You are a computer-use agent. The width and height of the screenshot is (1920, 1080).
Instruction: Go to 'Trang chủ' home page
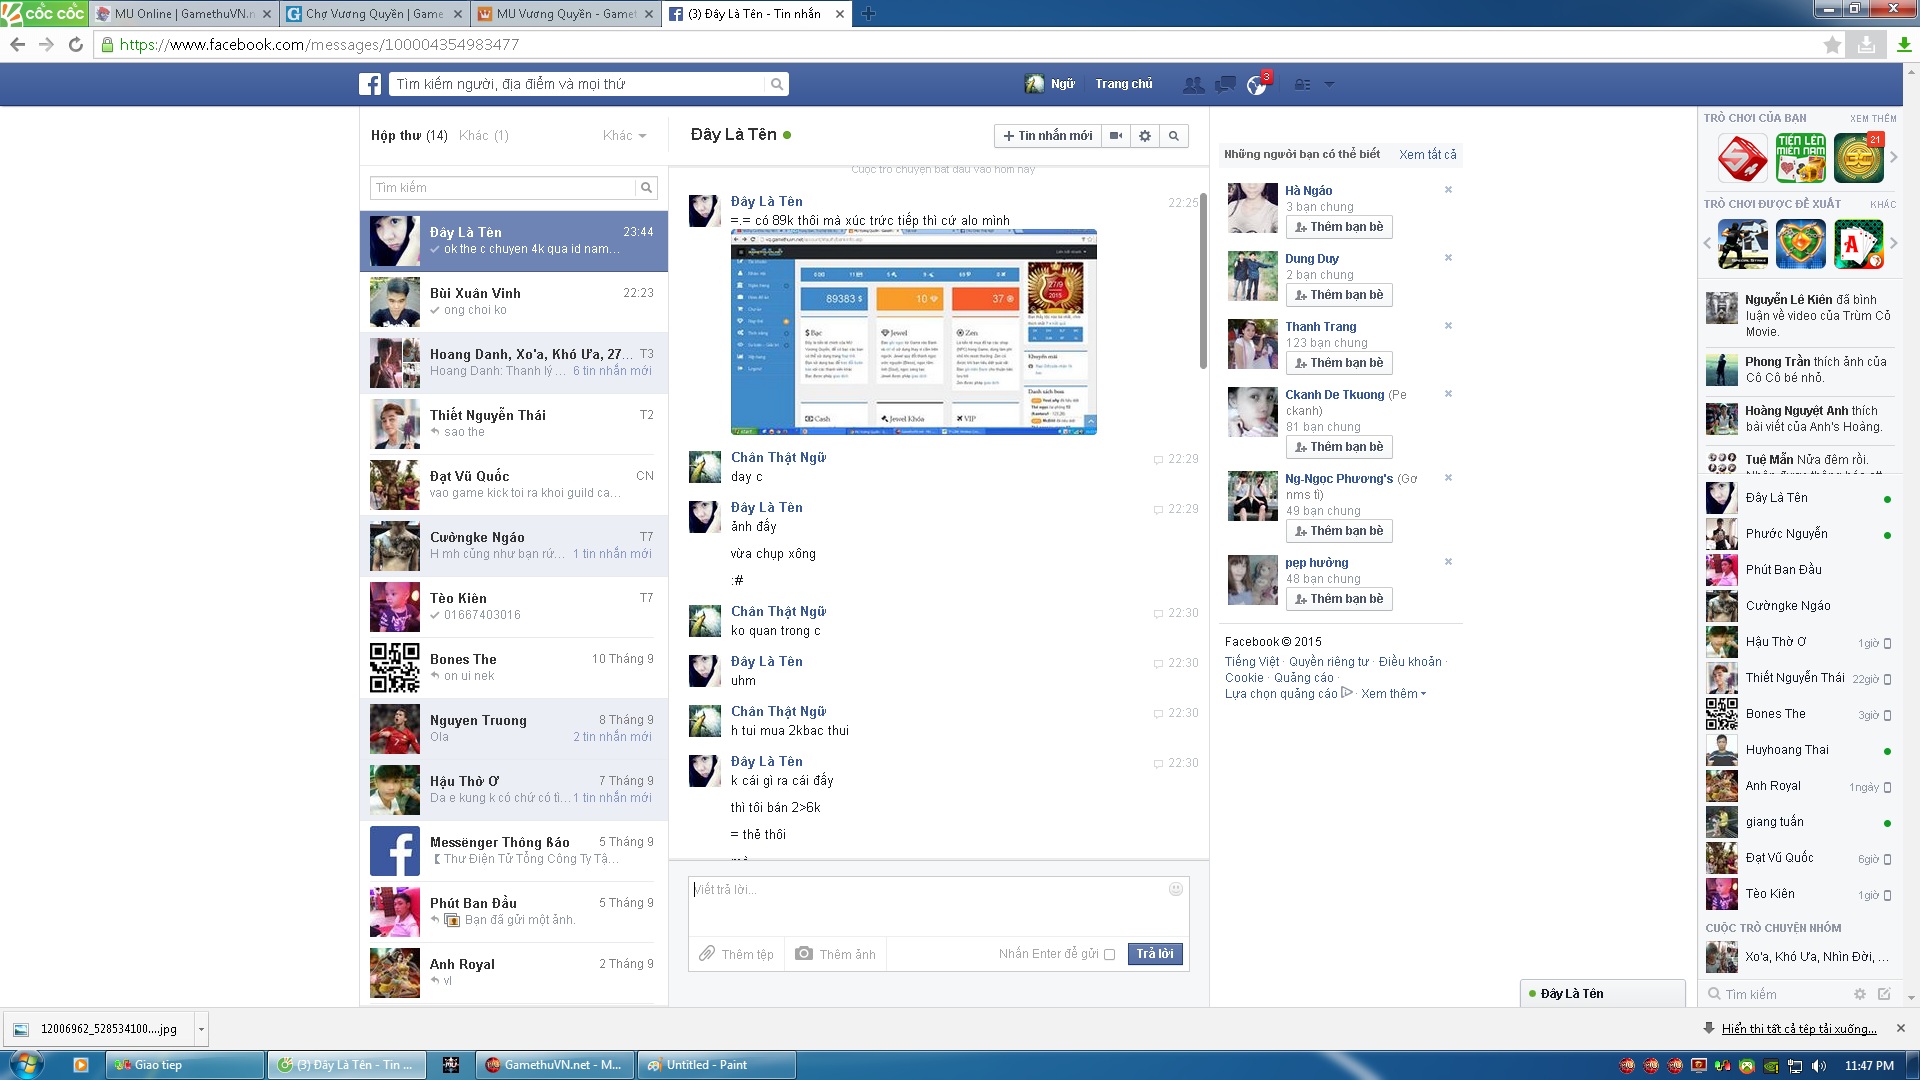[x=1123, y=84]
